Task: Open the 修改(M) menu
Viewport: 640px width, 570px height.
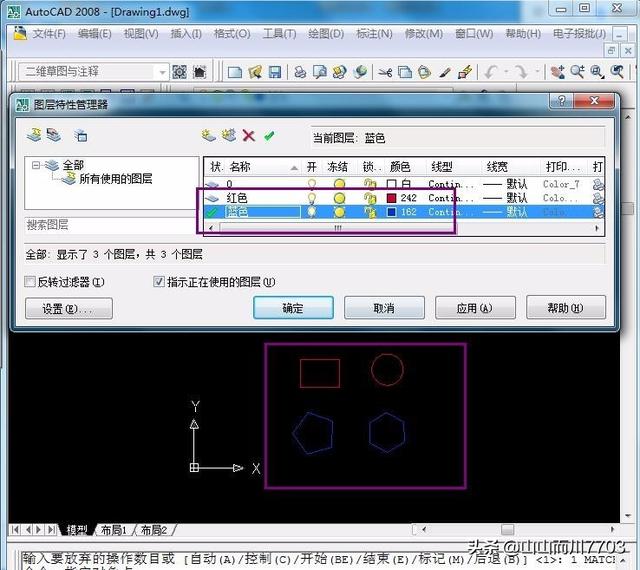Action: 424,33
